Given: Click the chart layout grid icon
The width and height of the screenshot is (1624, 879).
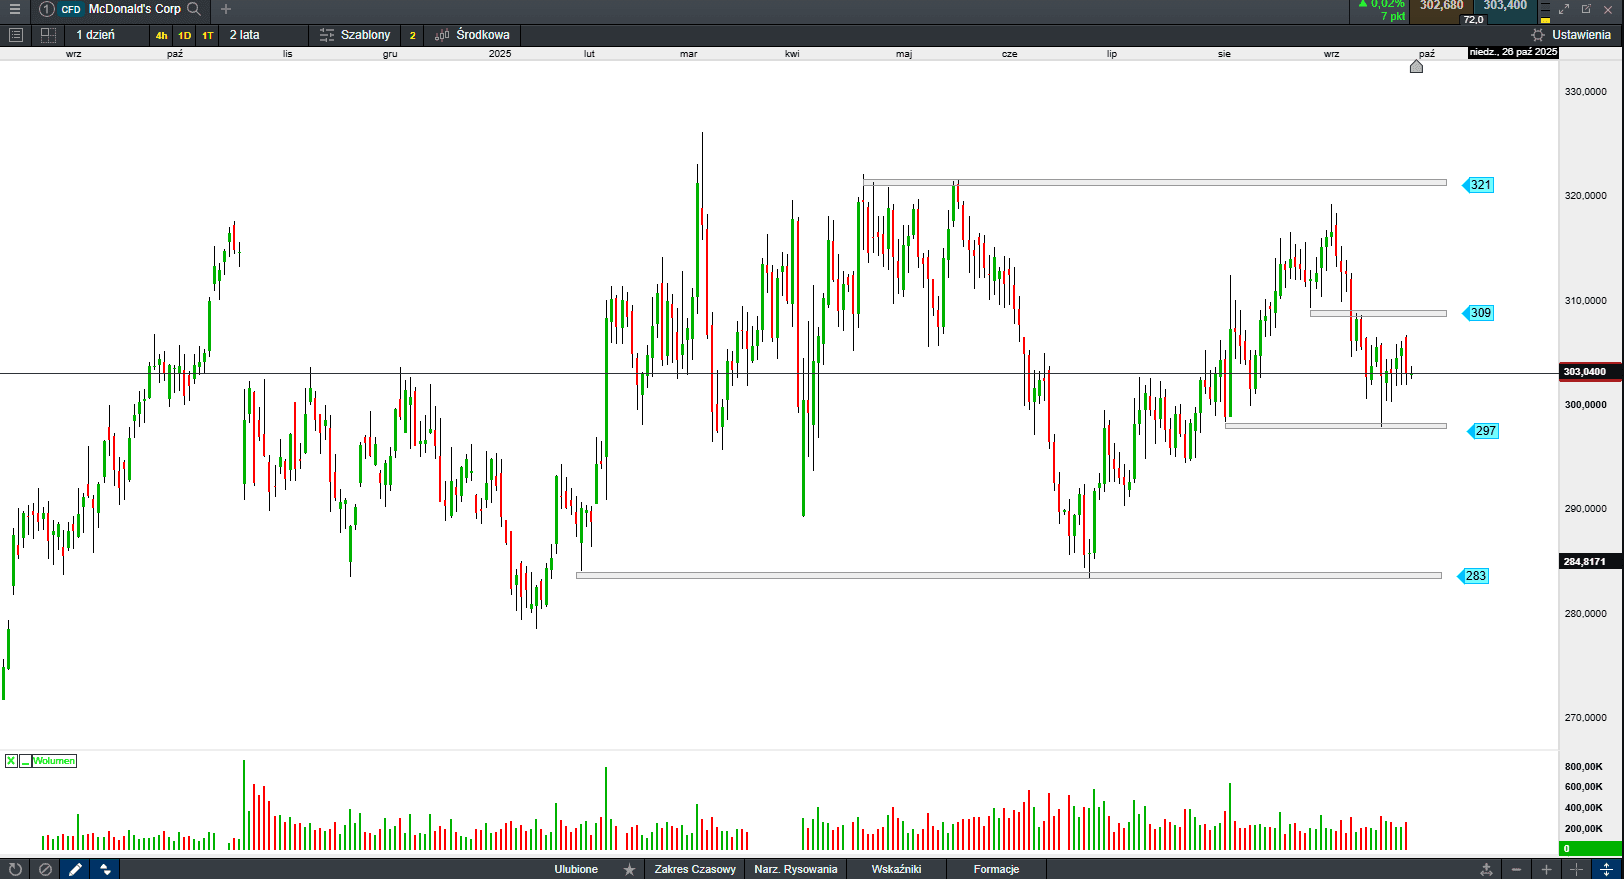Looking at the screenshot, I should [x=48, y=35].
